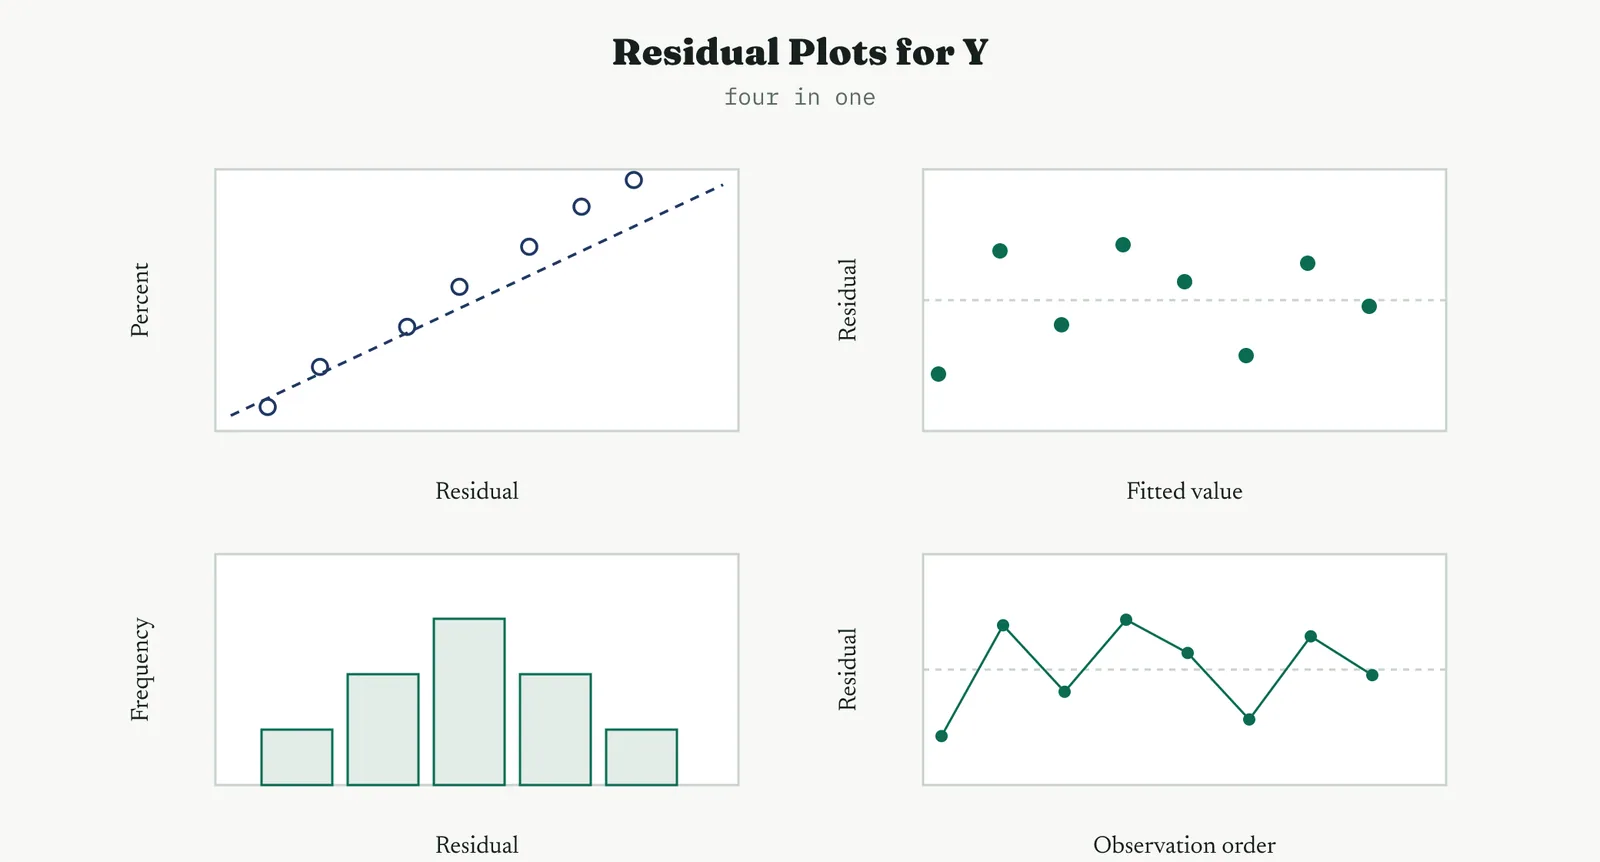Click the dashed reference line in probability plot
The image size is (1600, 862).
[x=477, y=300]
